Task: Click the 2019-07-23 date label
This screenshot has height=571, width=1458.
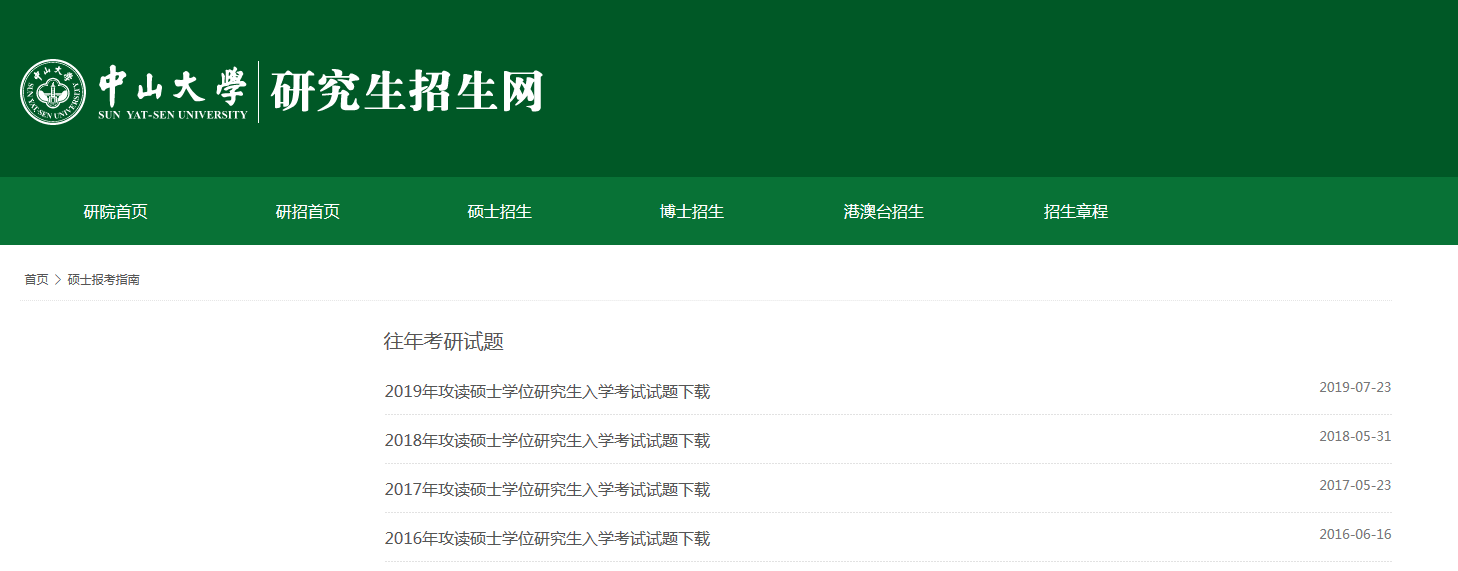Action: (x=1354, y=388)
